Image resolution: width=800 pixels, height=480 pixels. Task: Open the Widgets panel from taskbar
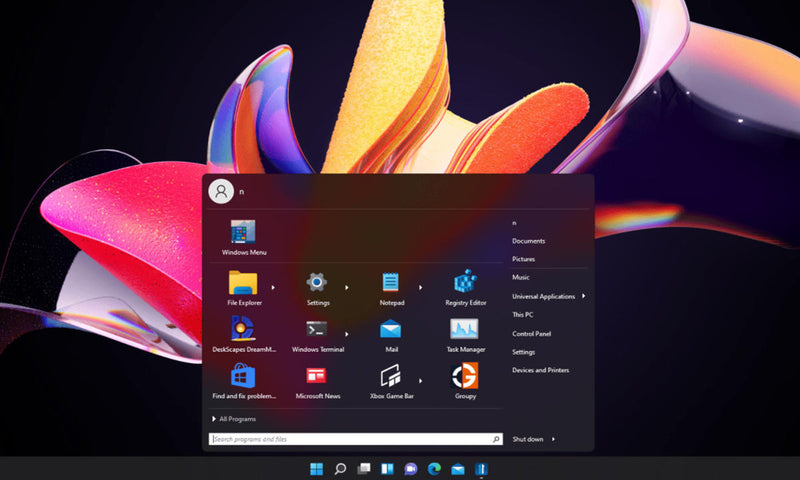tap(387, 469)
